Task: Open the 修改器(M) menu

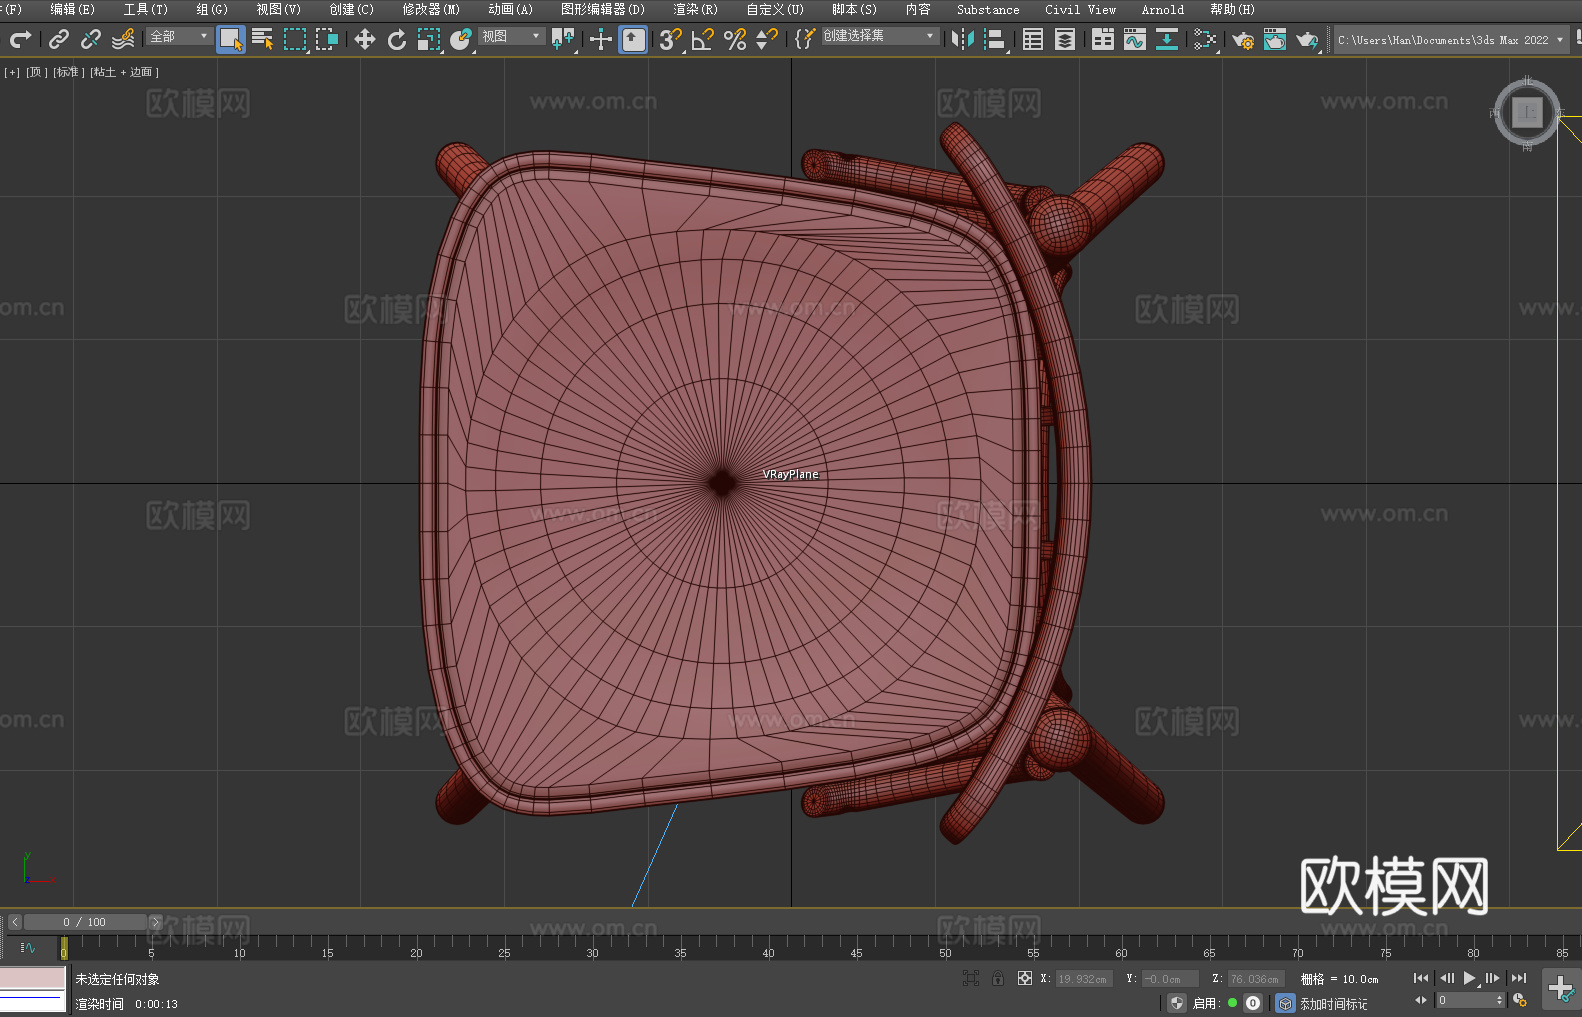Action: coord(431,9)
